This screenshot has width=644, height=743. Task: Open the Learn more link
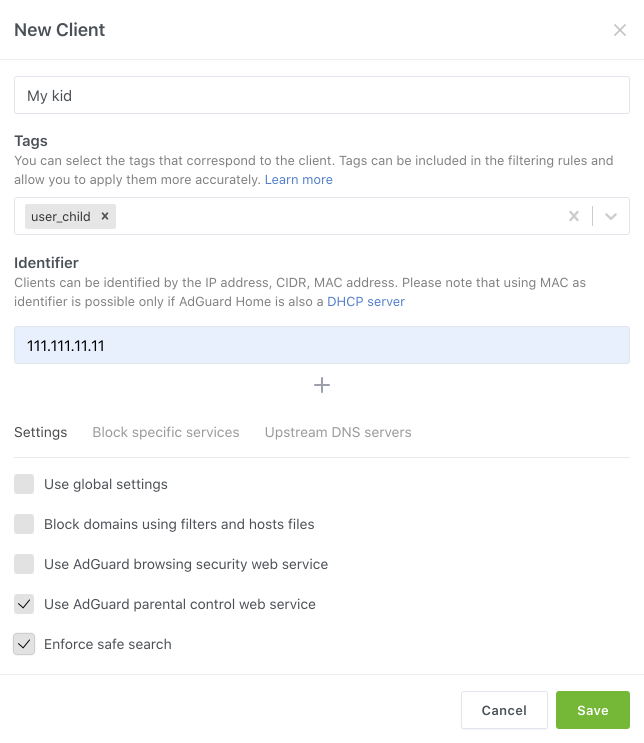[299, 180]
